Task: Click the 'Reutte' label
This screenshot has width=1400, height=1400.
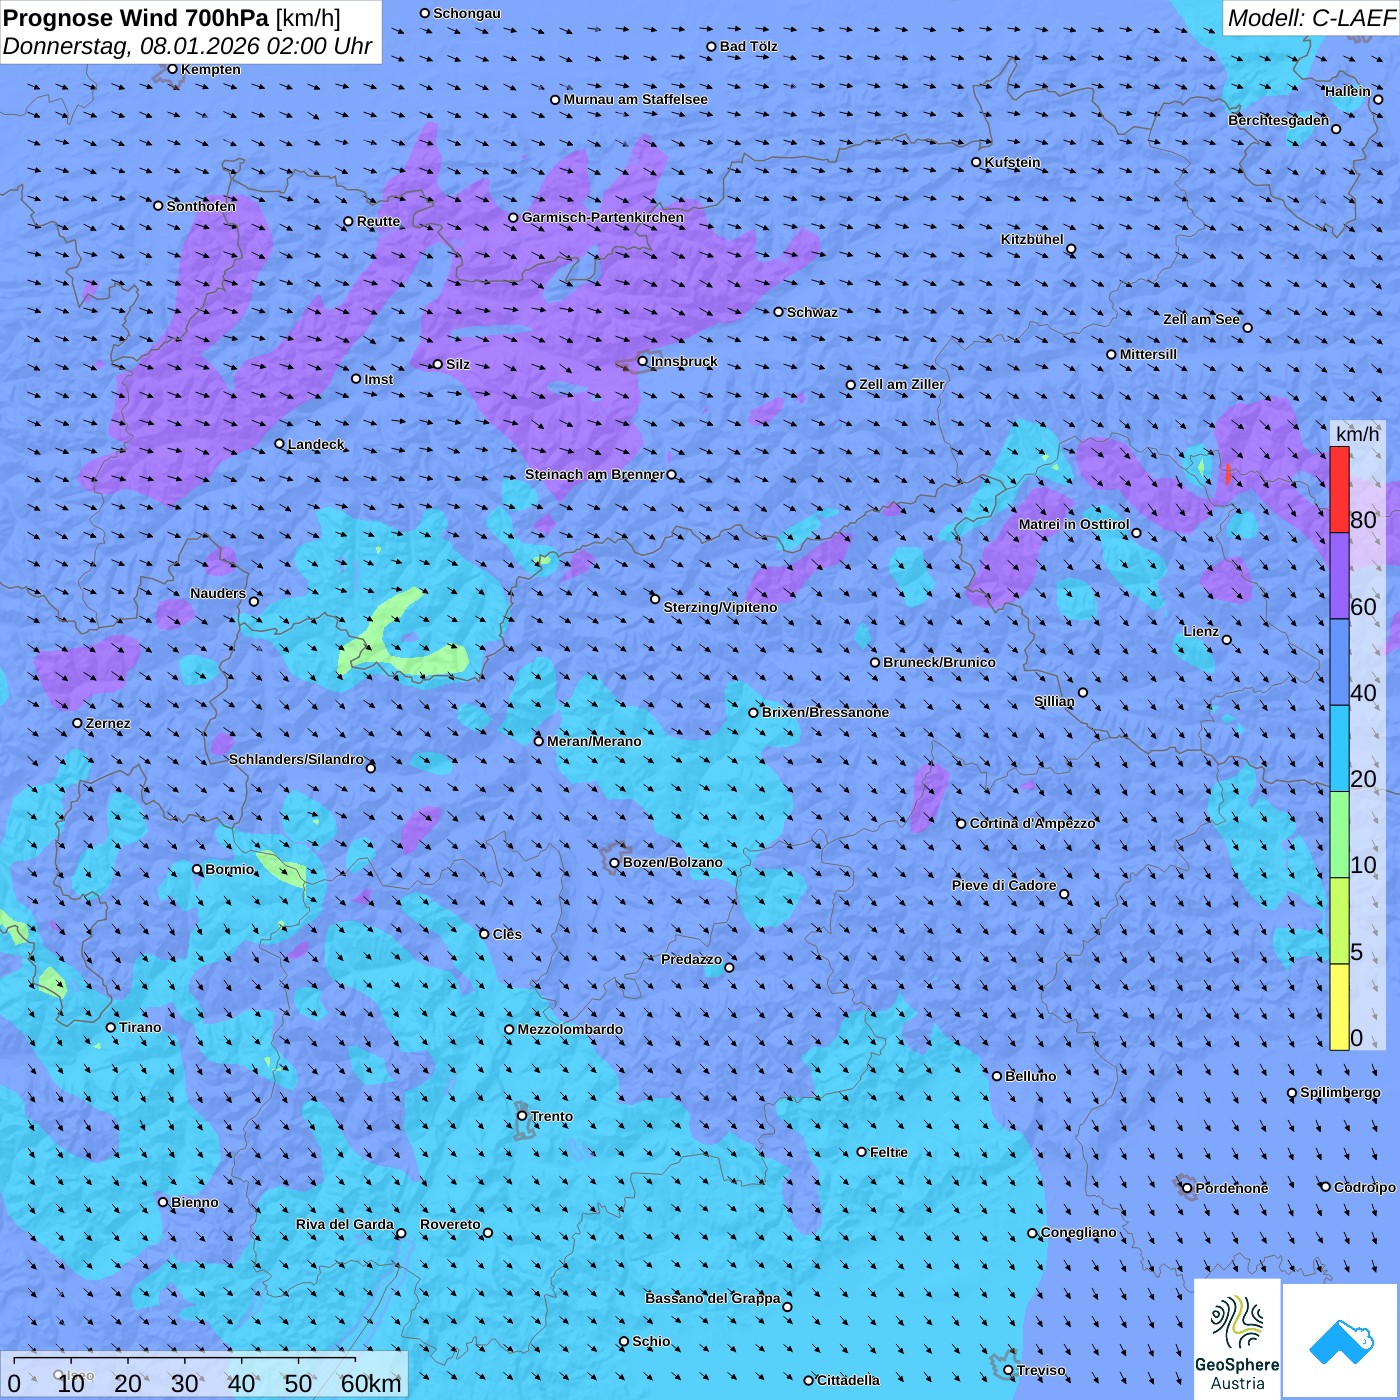Action: pyautogui.click(x=378, y=221)
